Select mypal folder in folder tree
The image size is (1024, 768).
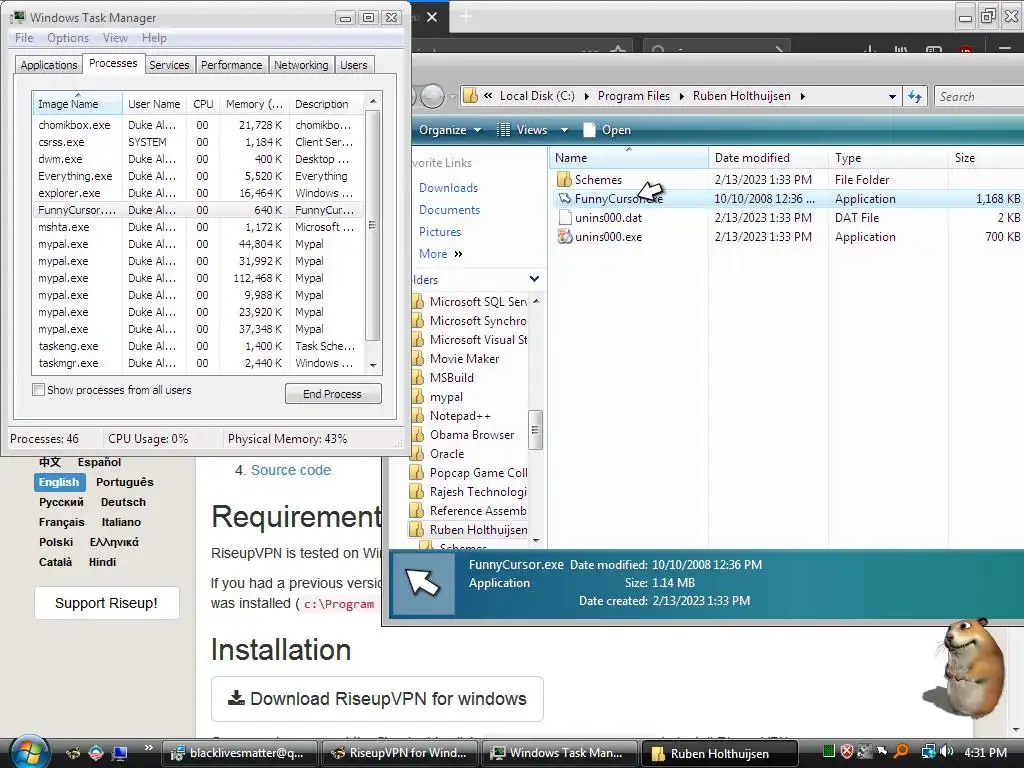point(446,397)
